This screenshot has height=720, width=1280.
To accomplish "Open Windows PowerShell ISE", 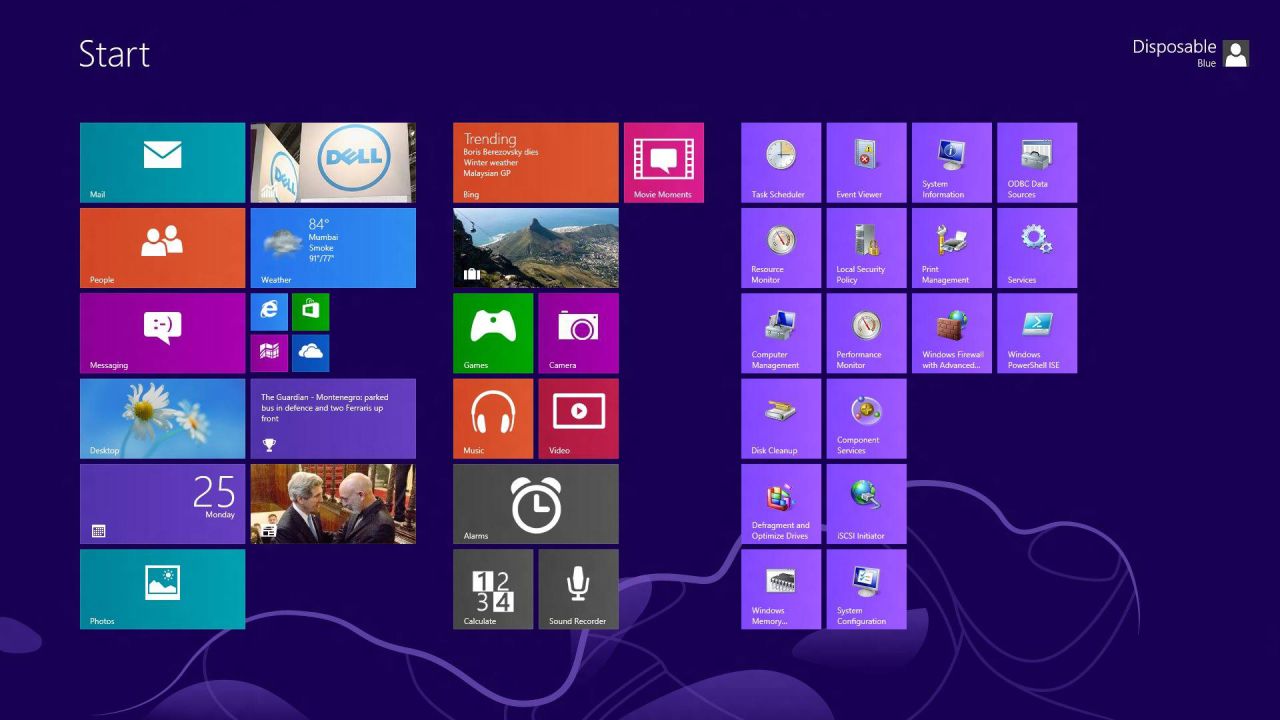I will pyautogui.click(x=1037, y=333).
